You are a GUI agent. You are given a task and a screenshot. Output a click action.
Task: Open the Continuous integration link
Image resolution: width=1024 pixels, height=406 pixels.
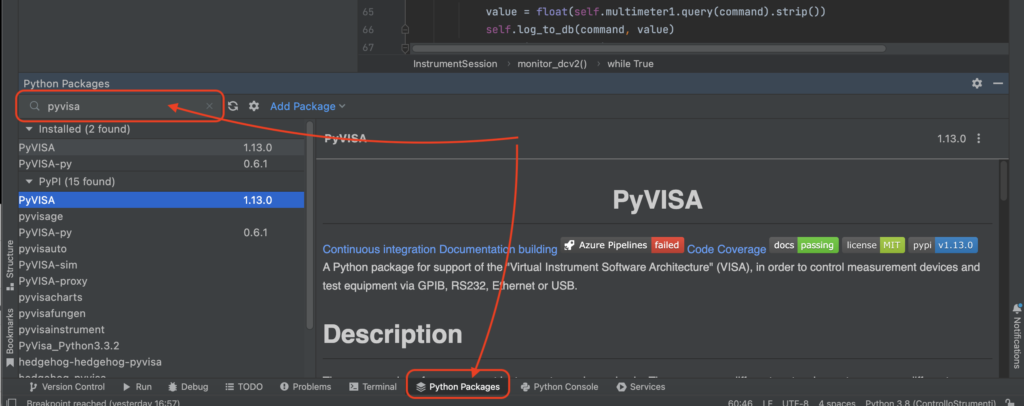pos(379,249)
